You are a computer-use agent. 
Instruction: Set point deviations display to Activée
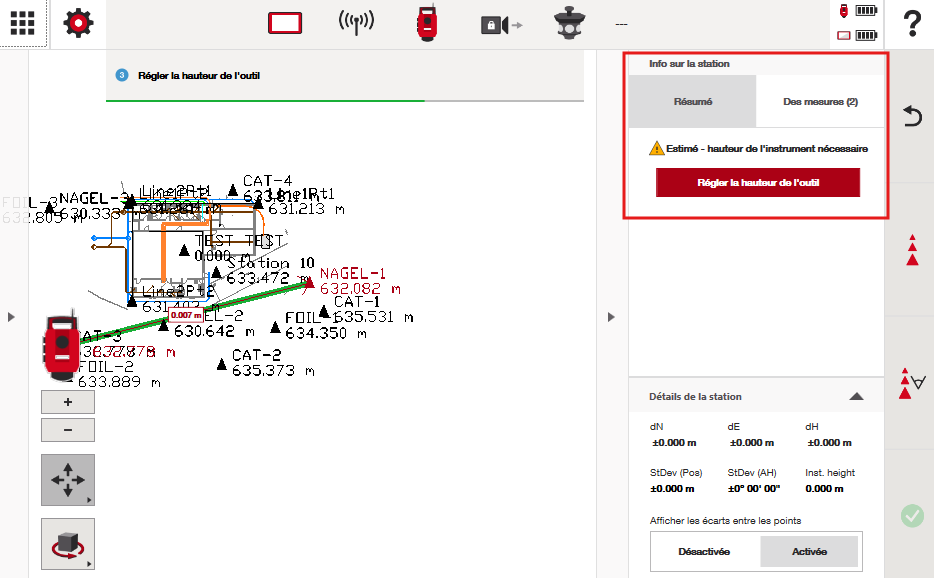809,552
